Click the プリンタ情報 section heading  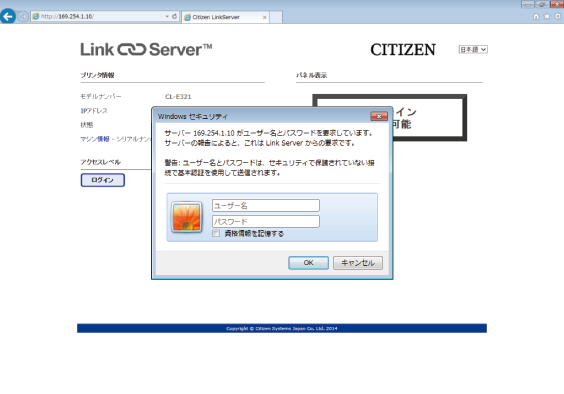[x=97, y=75]
